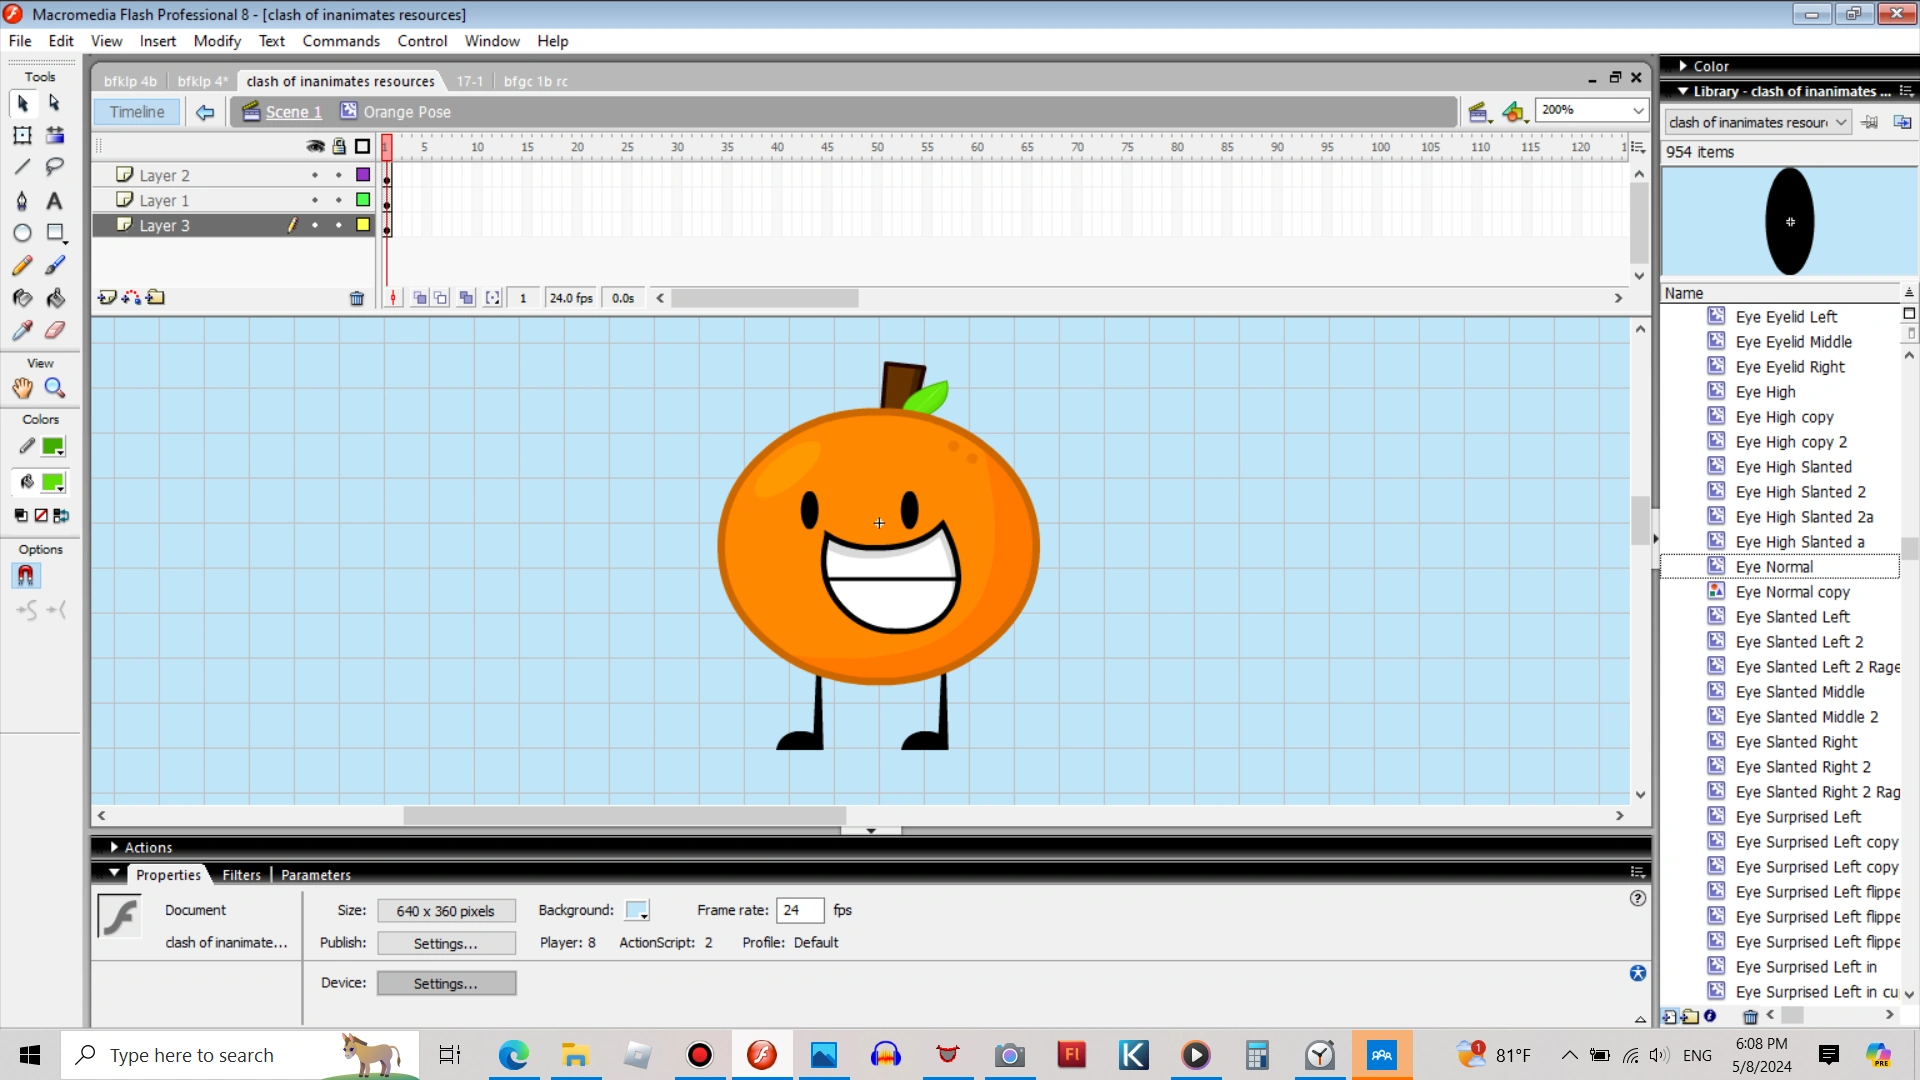The height and width of the screenshot is (1080, 1920).
Task: Toggle Layer 2 visibility dot
Action: pos(315,175)
